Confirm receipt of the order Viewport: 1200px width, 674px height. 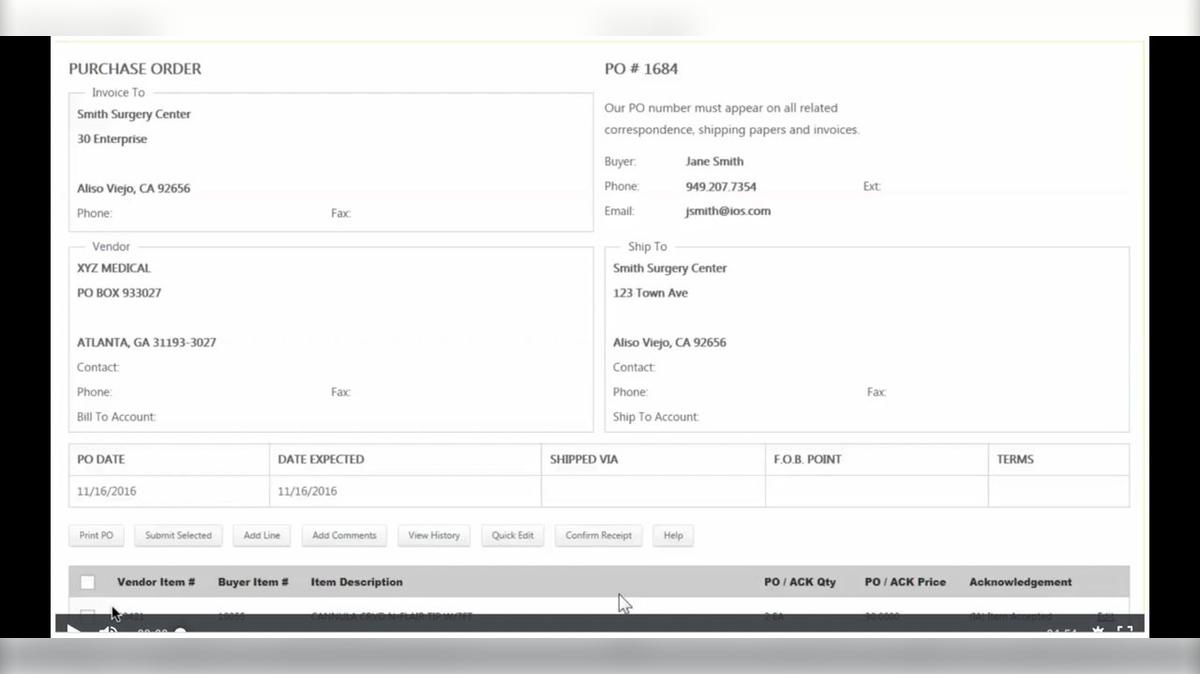tap(598, 535)
